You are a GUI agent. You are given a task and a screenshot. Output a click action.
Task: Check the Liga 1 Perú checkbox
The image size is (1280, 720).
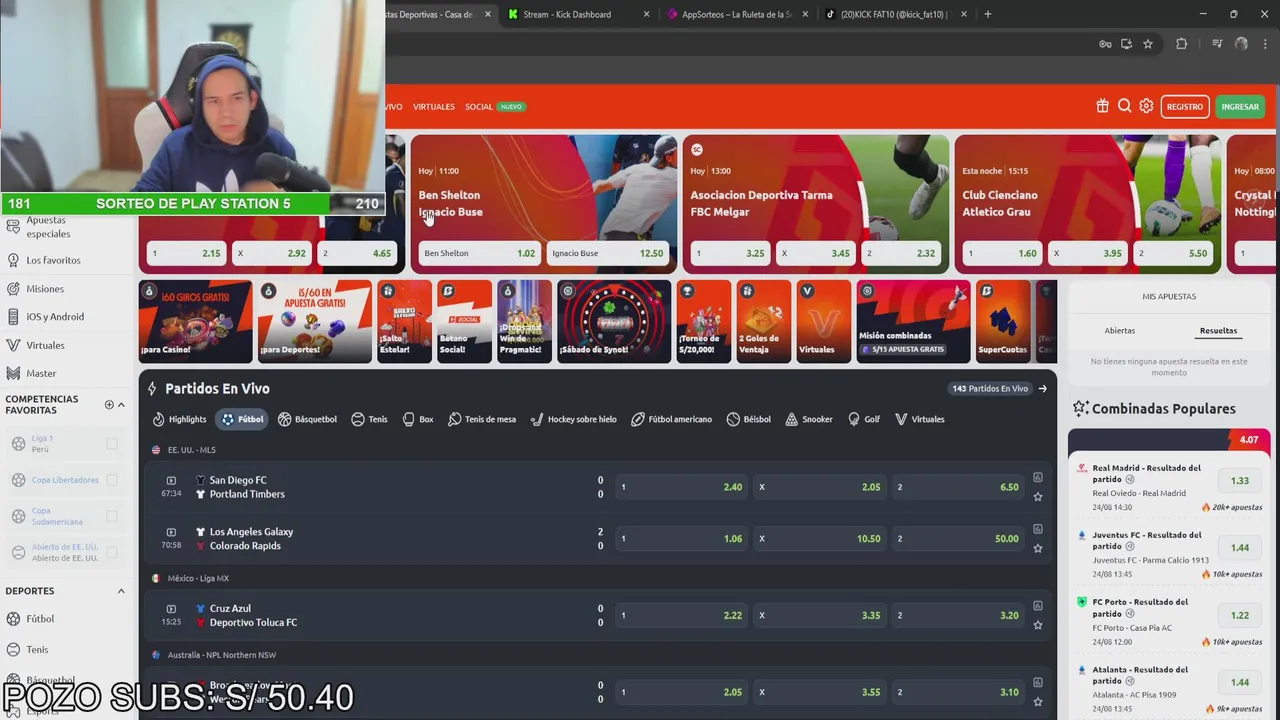[112, 444]
